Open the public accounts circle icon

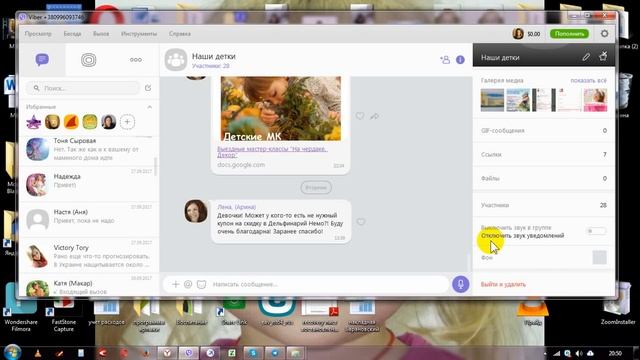(x=89, y=60)
